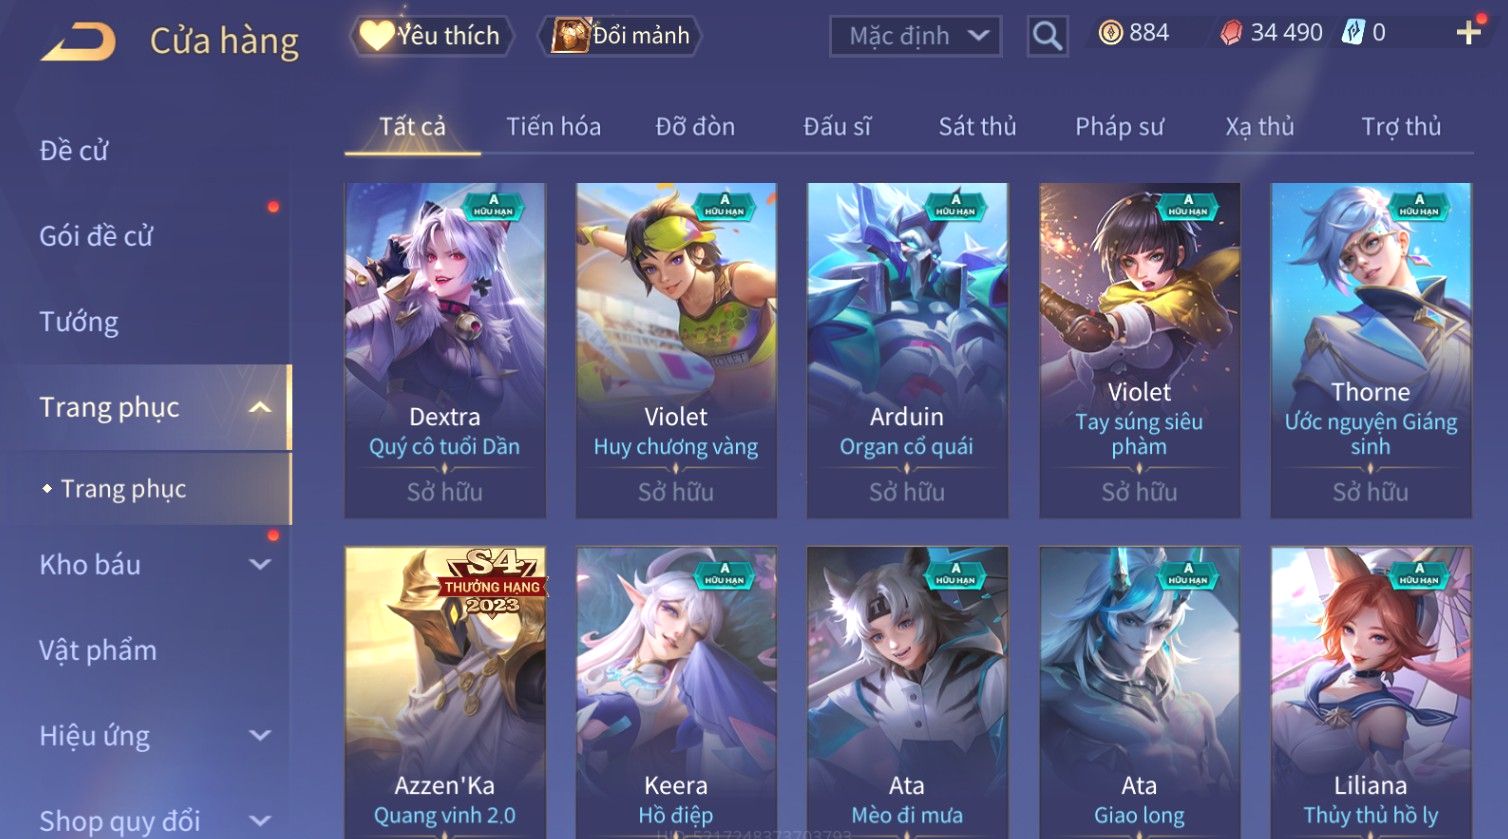Switch to the Sát thủ tab
Viewport: 1508px width, 839px height.
click(x=977, y=126)
